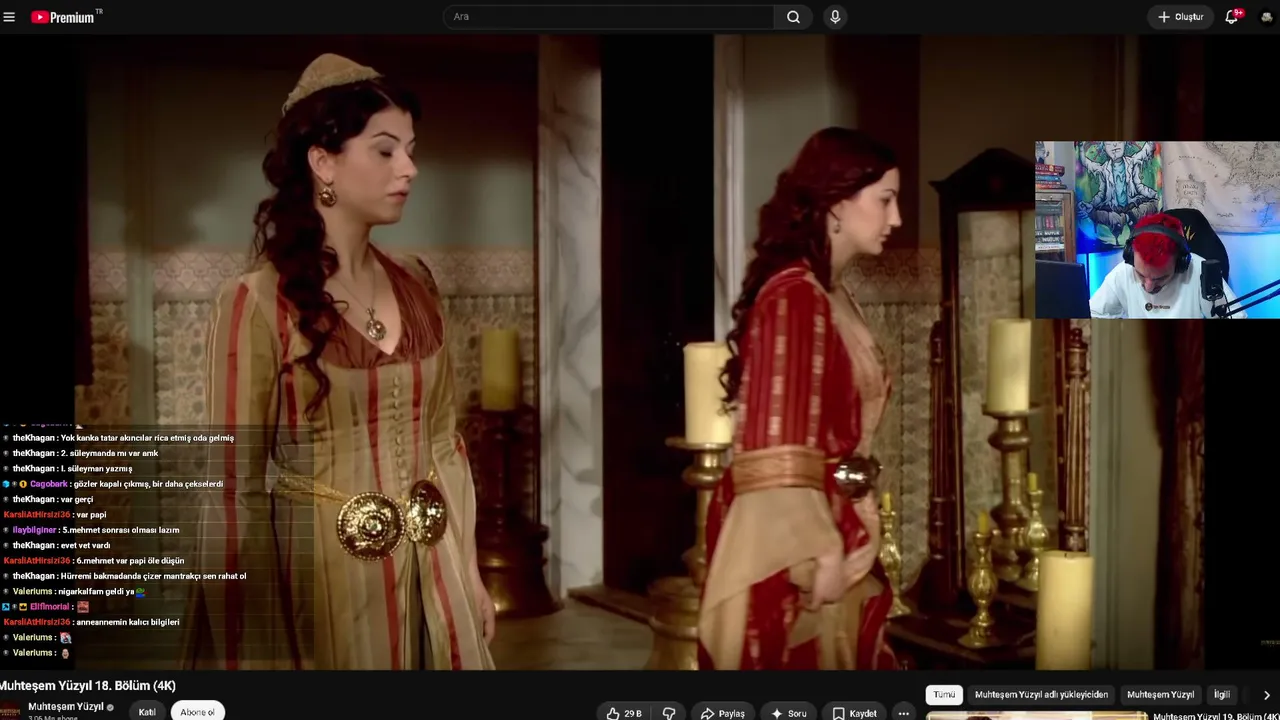Click the magnifier search button
Viewport: 1280px width, 720px height.
(x=793, y=17)
